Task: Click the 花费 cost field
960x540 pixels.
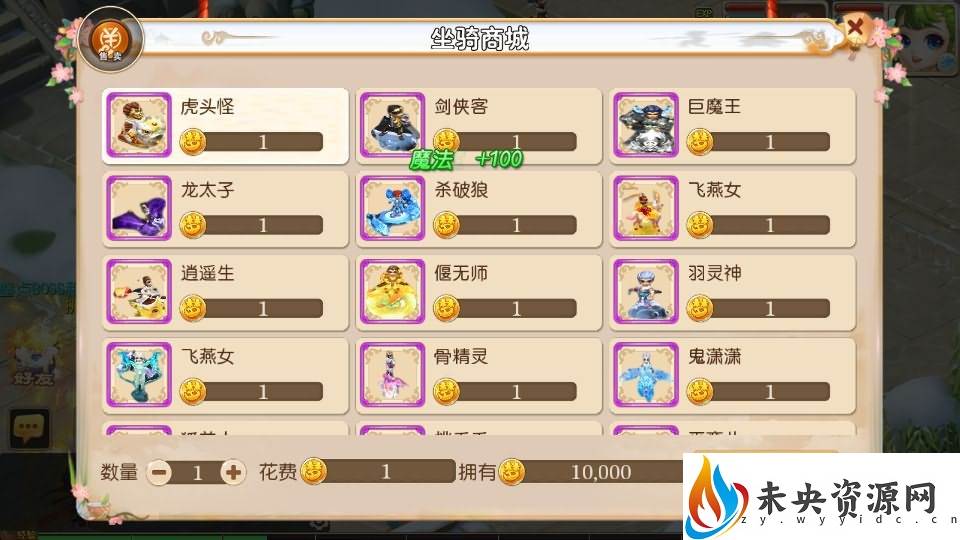Action: pos(378,471)
